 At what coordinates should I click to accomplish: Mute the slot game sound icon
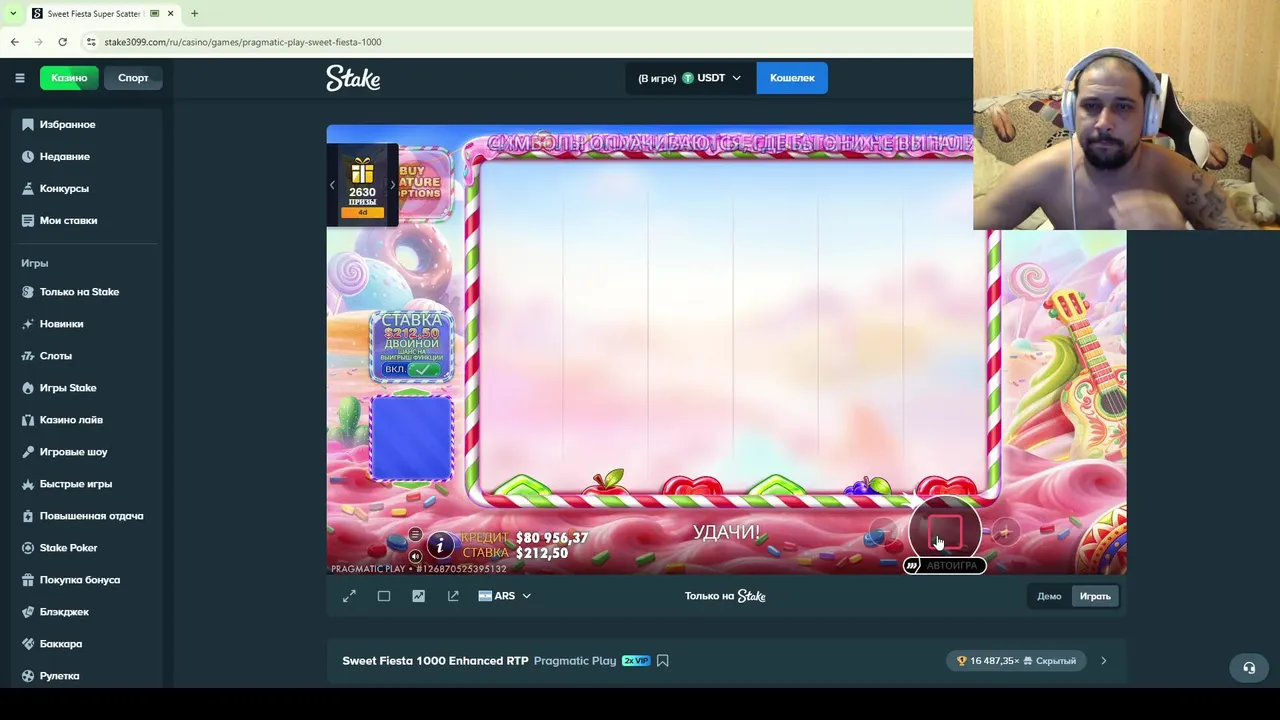point(415,557)
